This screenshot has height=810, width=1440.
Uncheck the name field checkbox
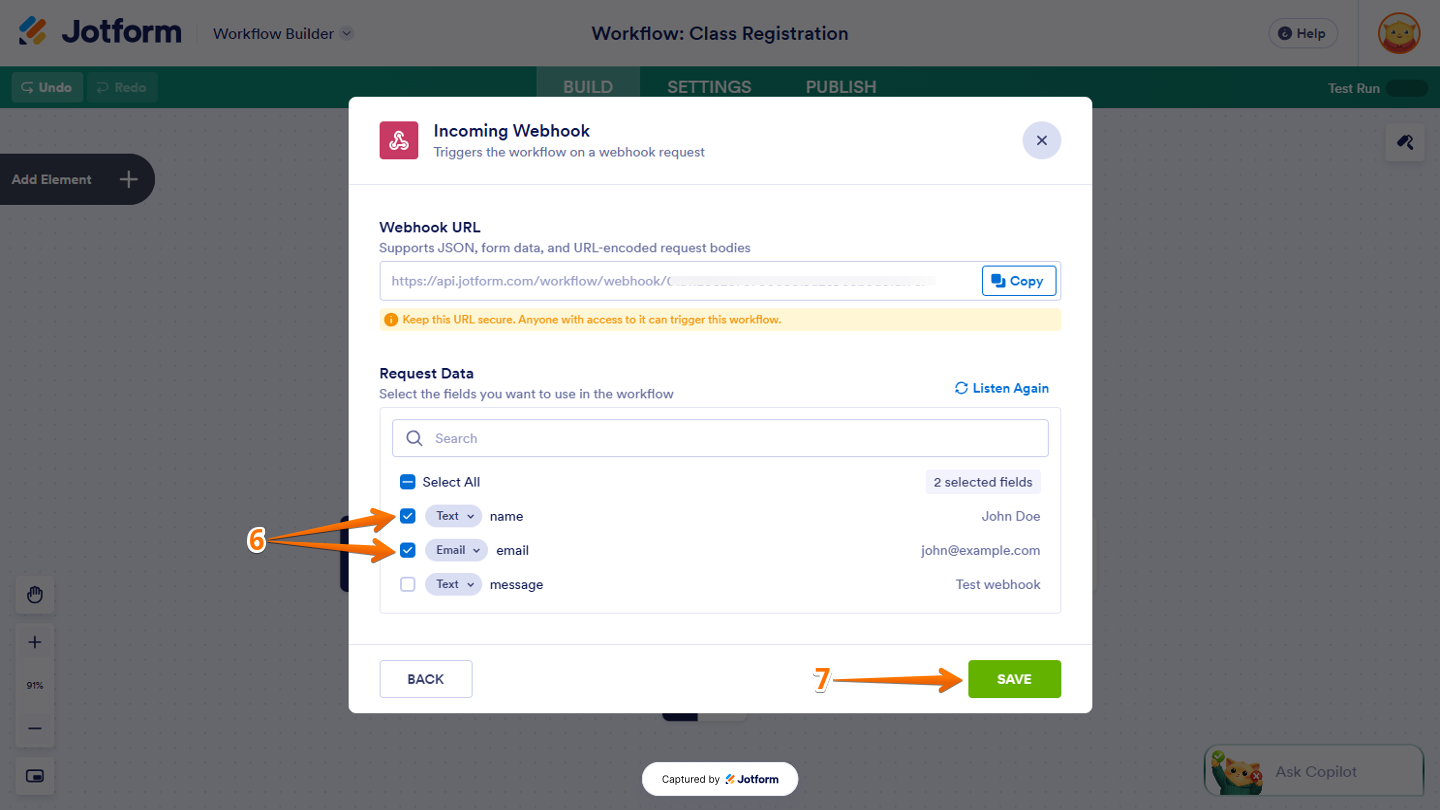pyautogui.click(x=407, y=516)
